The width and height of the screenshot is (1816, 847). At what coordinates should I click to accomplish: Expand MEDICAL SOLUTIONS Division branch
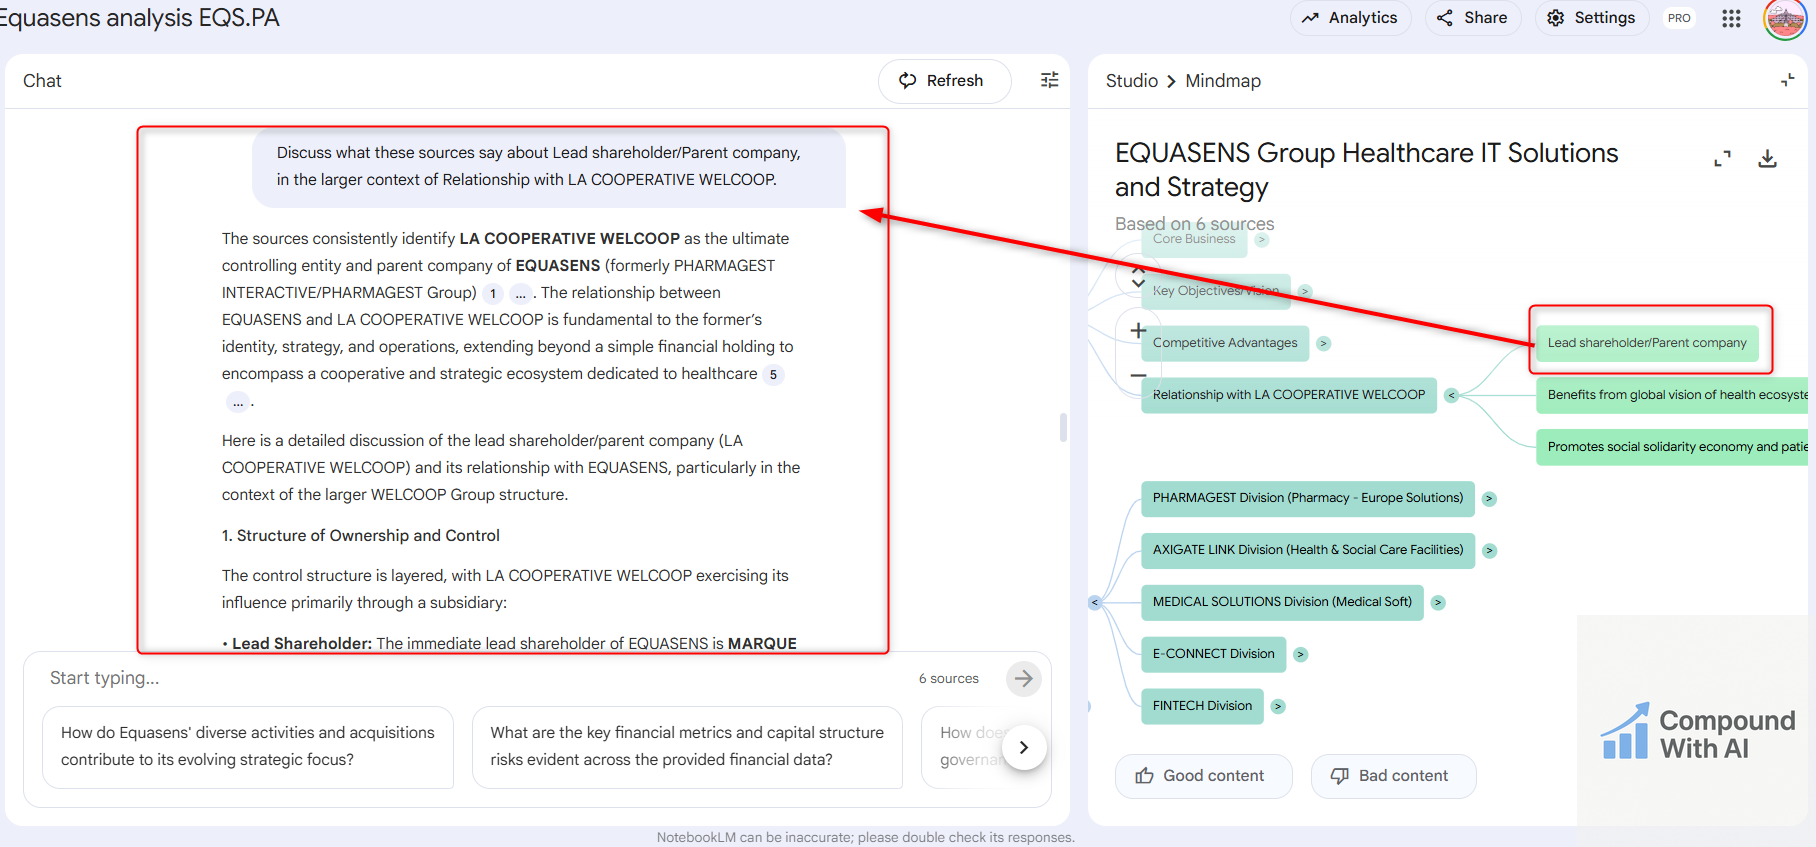point(1438,603)
